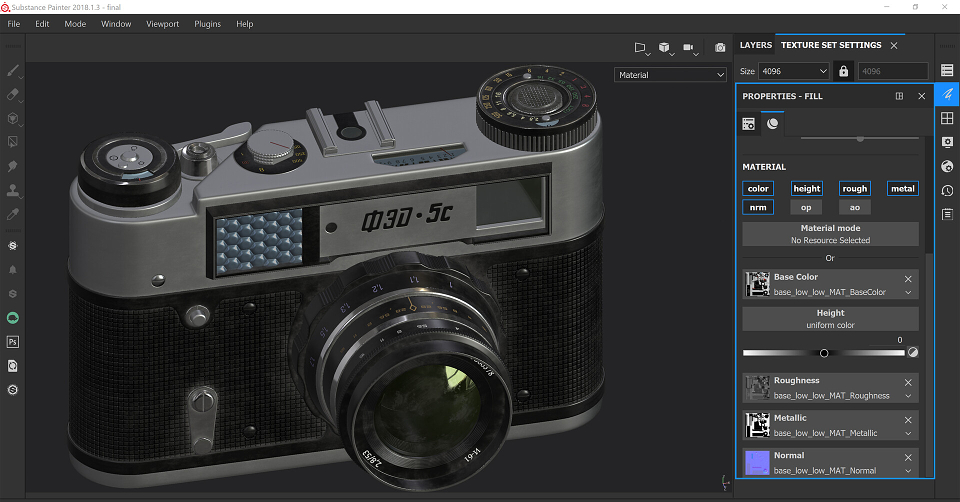Viewport: 960px width, 502px height.
Task: Open the History clock icon
Action: (947, 190)
